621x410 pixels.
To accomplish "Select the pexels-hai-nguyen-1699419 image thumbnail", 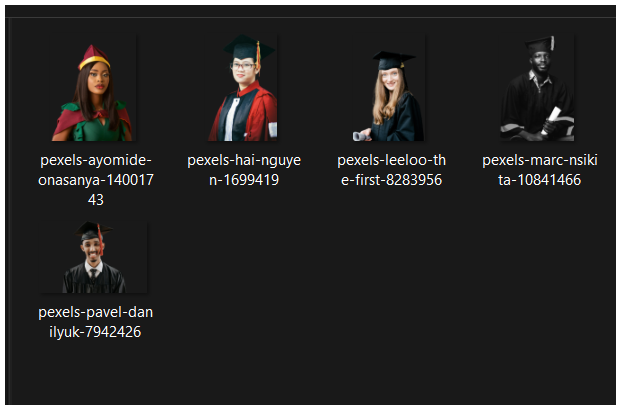I will click(x=242, y=88).
